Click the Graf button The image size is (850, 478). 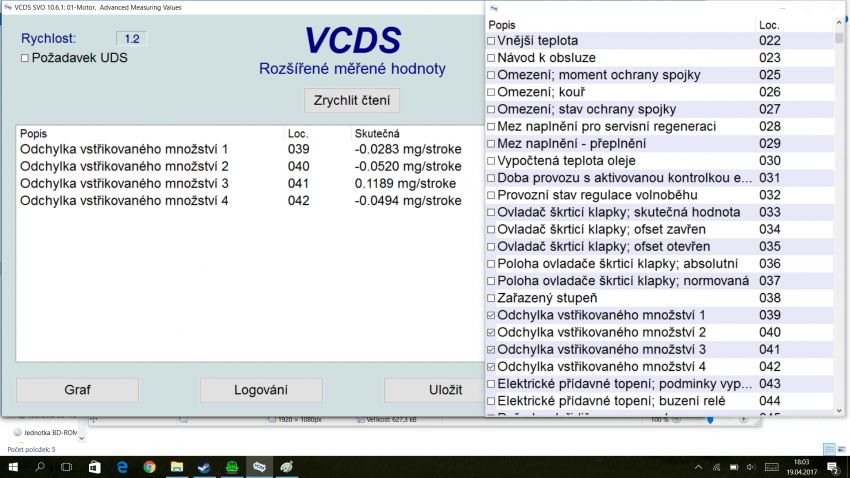pos(77,390)
